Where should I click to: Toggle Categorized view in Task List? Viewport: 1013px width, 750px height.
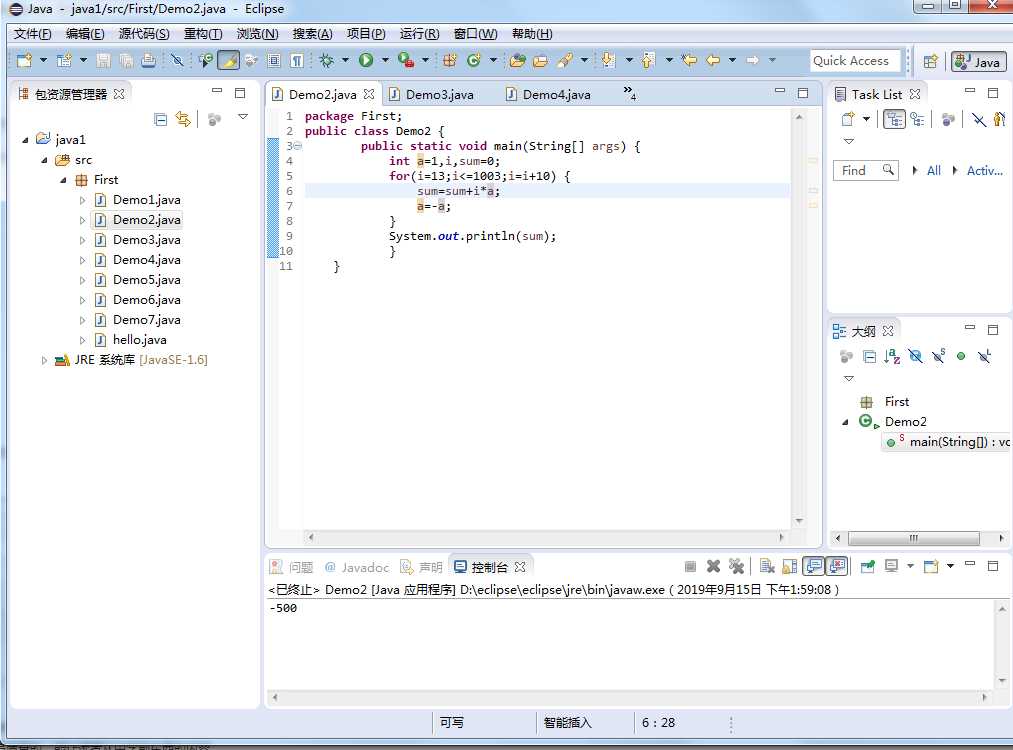pyautogui.click(x=894, y=119)
